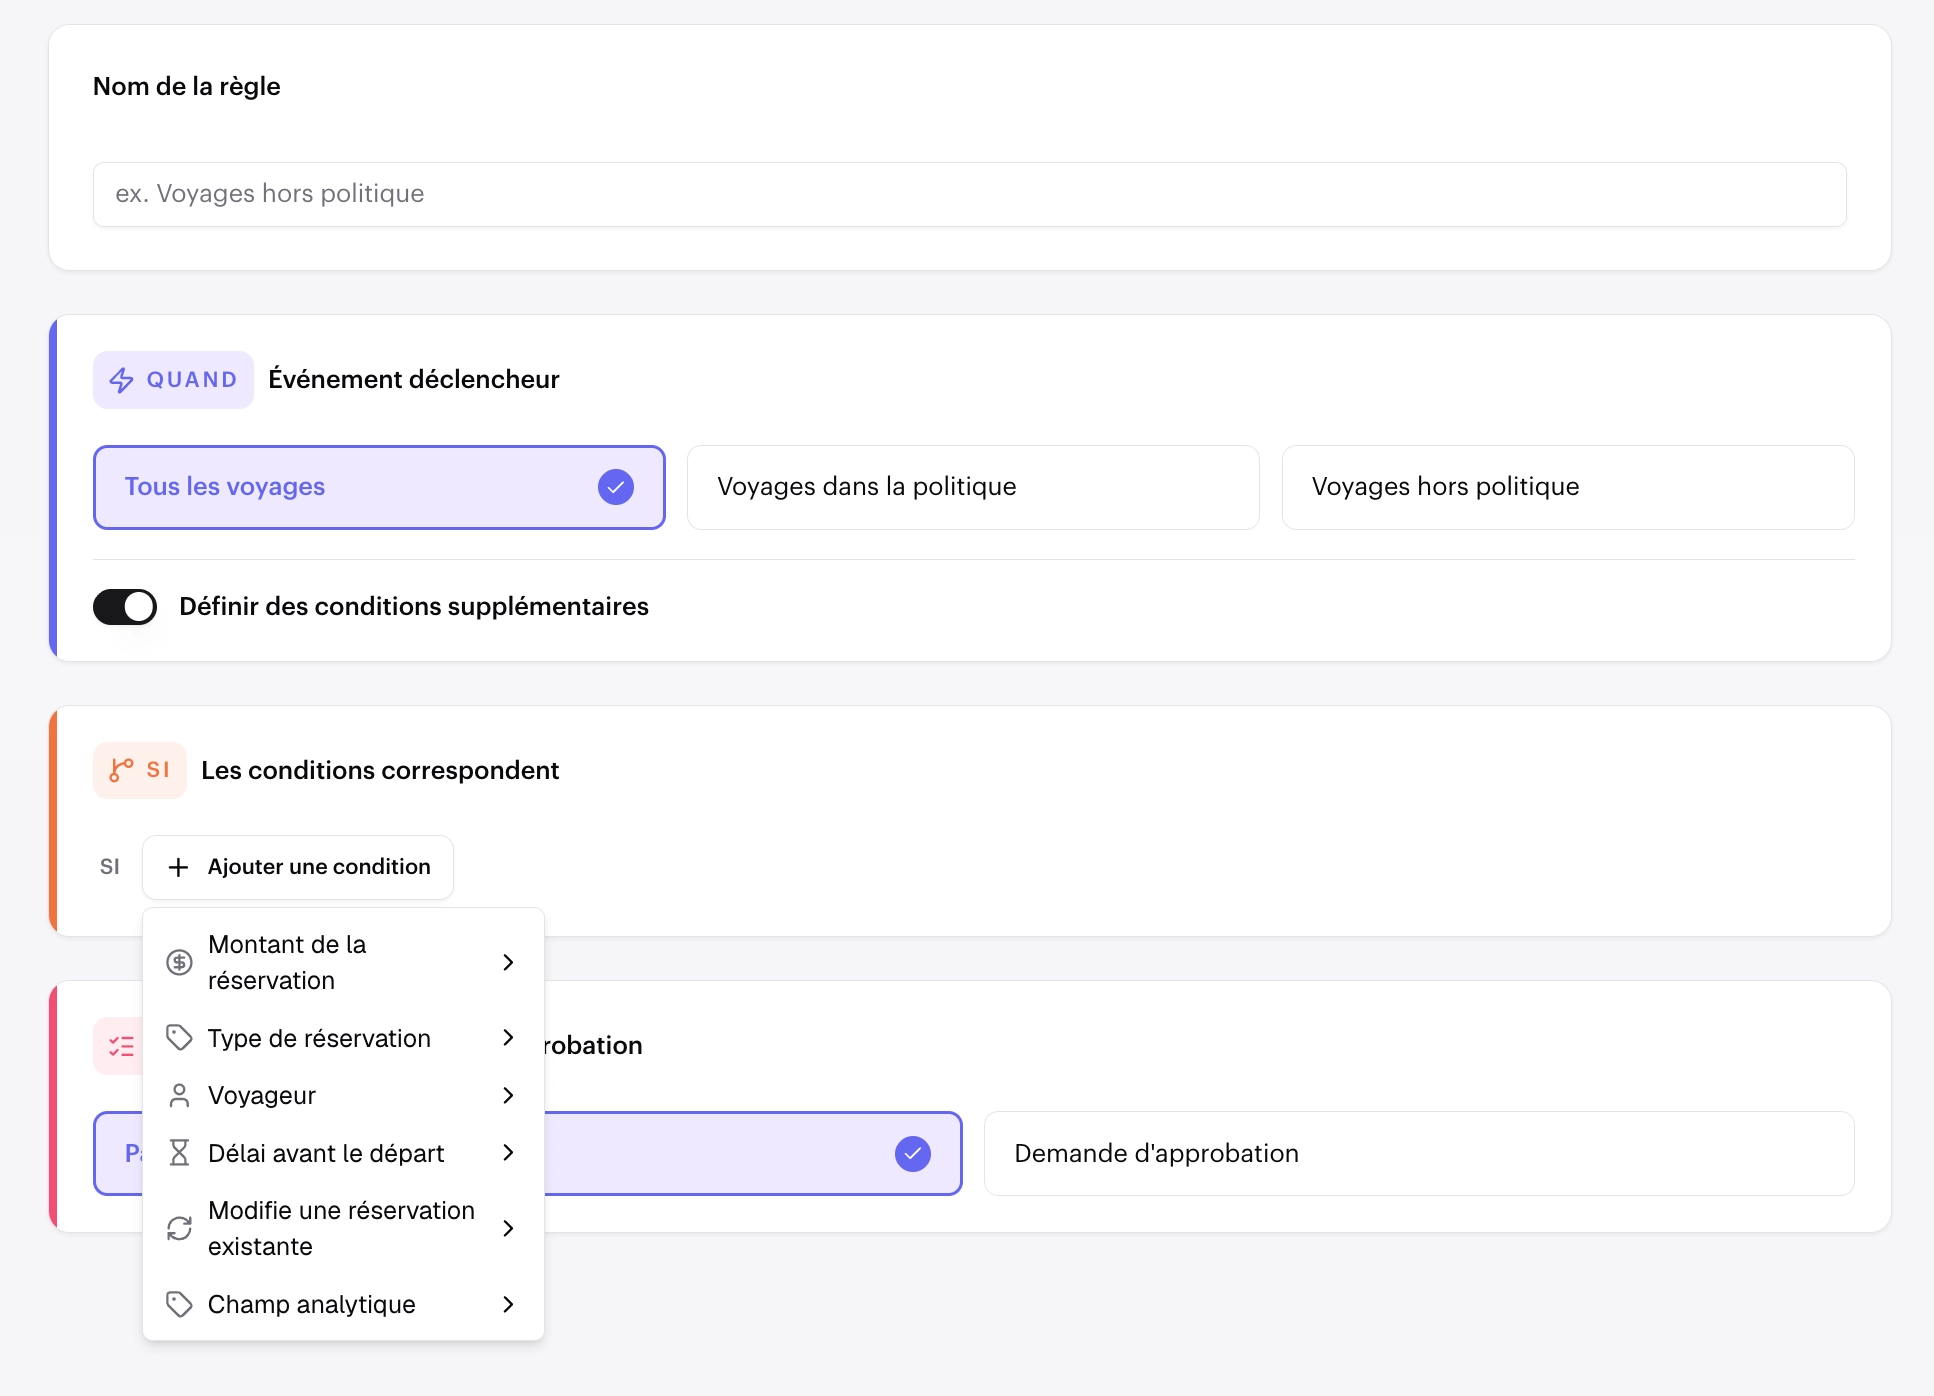Click the tag icon beside Champ analytique
This screenshot has height=1396, width=1934.
click(x=179, y=1304)
